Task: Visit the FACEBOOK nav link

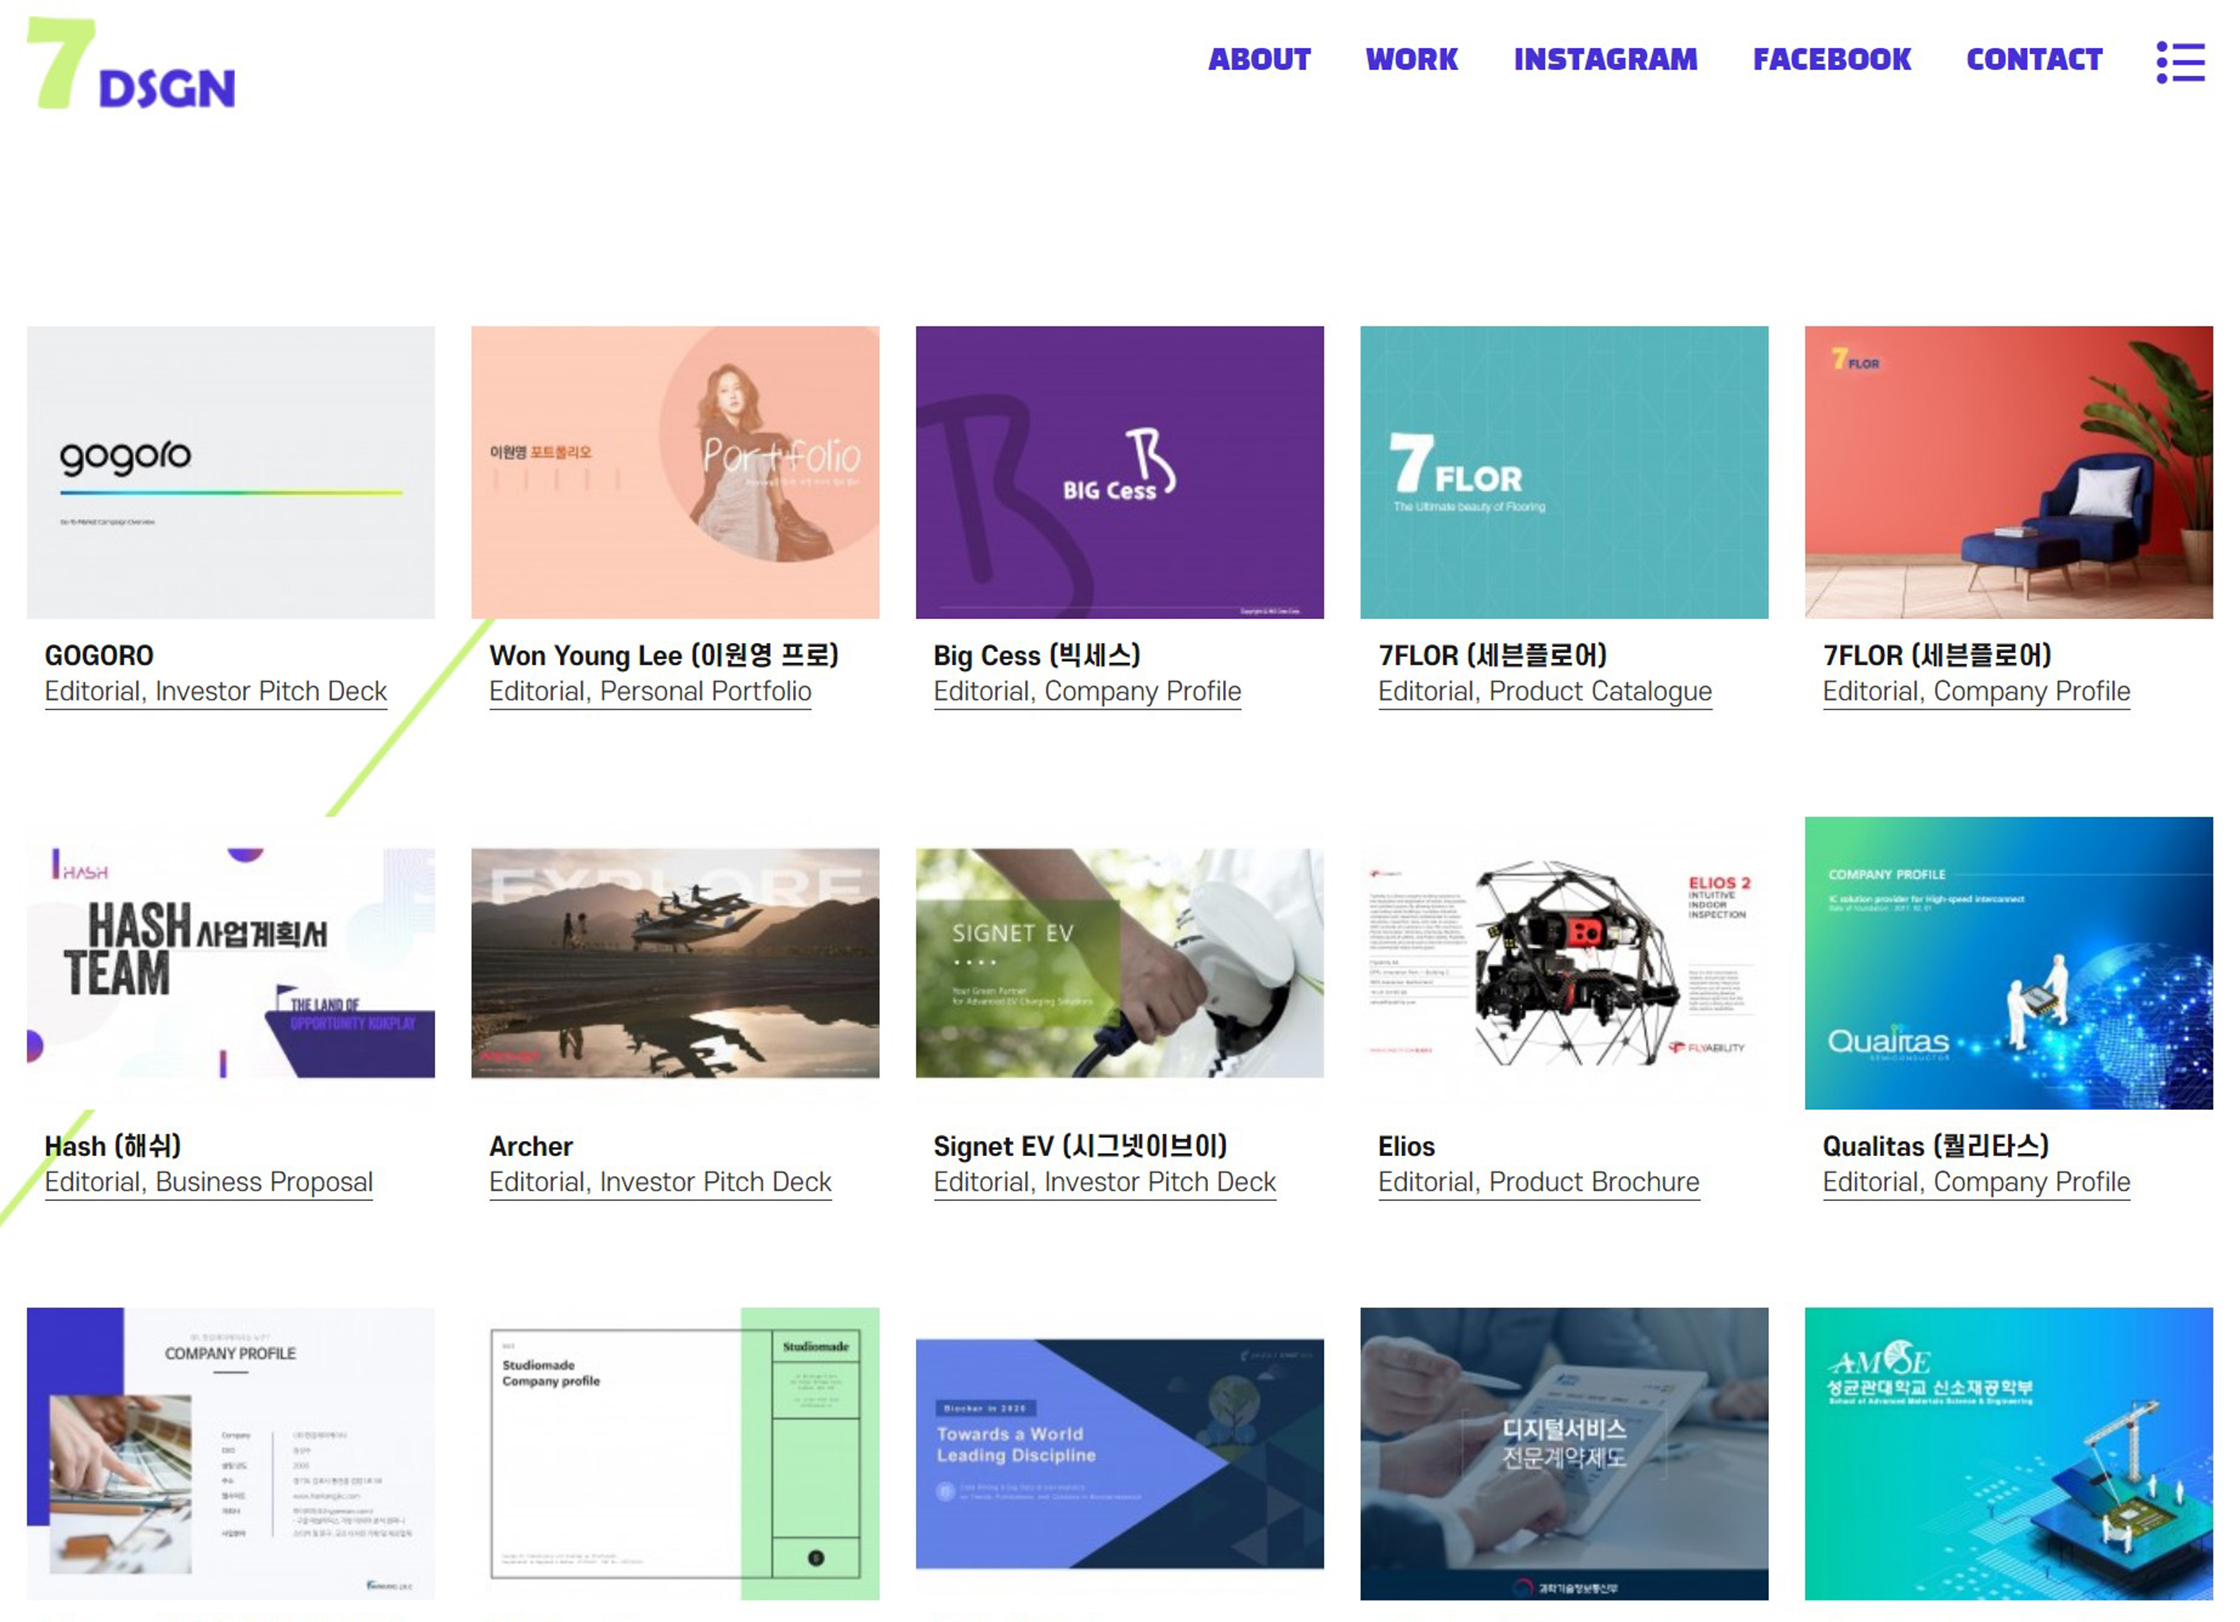Action: [1831, 60]
